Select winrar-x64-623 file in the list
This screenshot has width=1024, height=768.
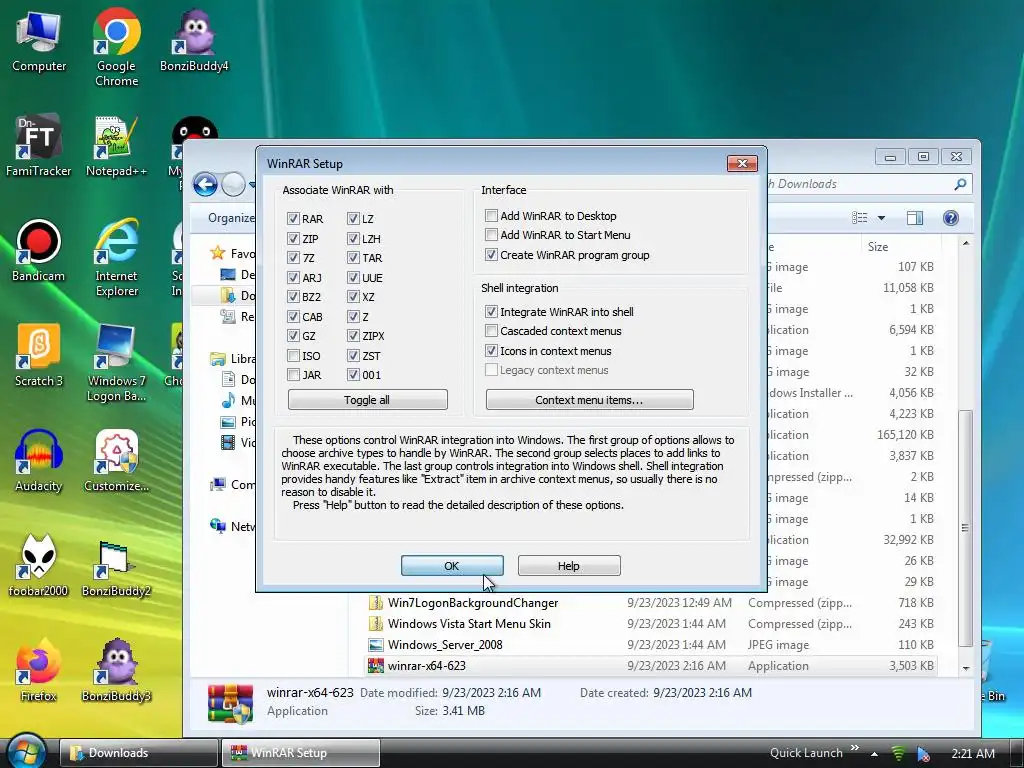pos(651,665)
